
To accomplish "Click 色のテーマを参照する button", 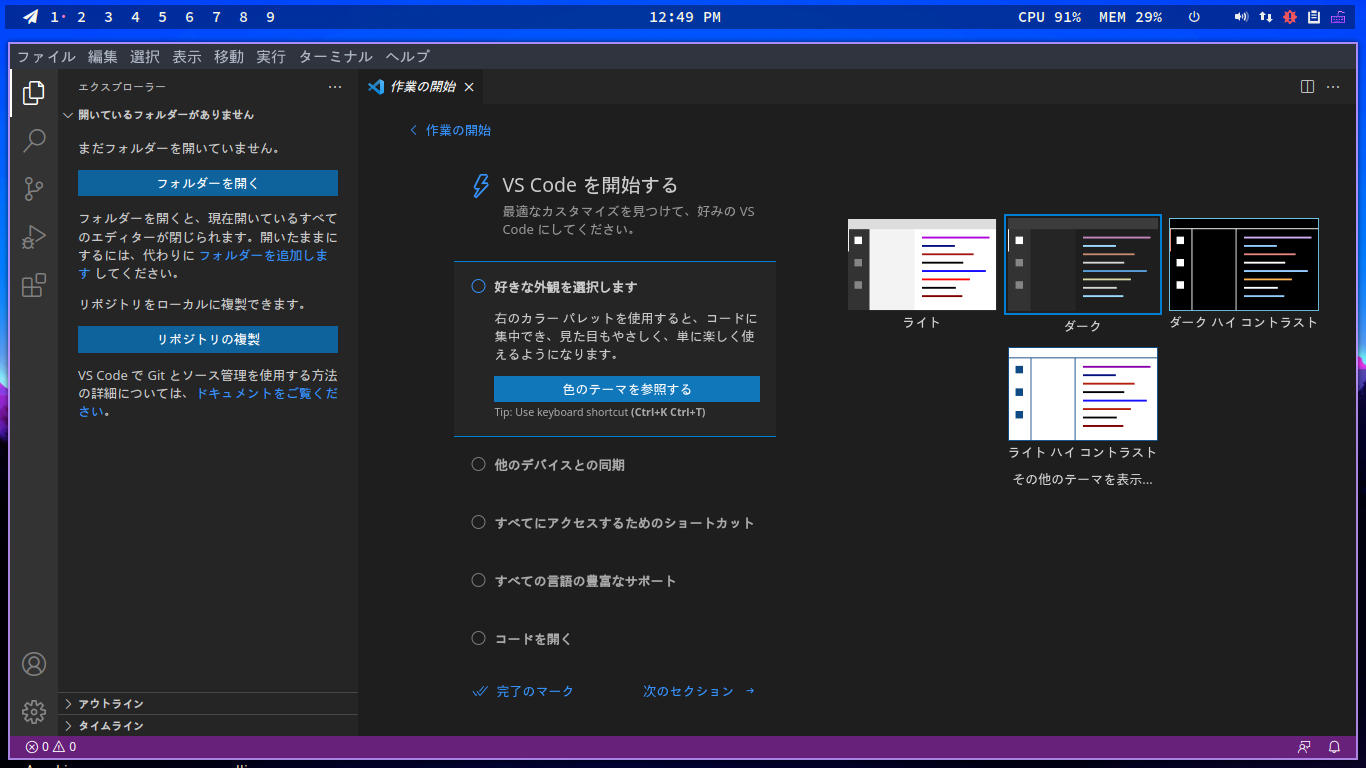I will [627, 389].
